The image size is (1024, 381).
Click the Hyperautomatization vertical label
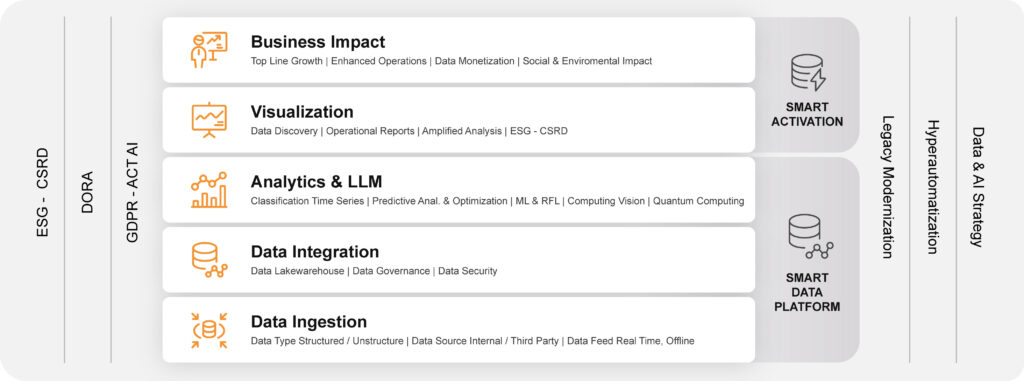pos(932,187)
